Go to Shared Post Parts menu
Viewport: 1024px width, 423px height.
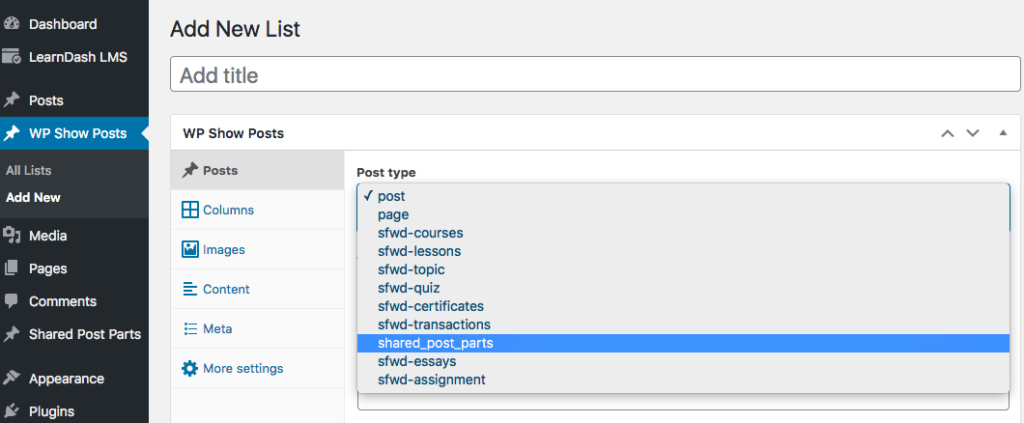(84, 334)
